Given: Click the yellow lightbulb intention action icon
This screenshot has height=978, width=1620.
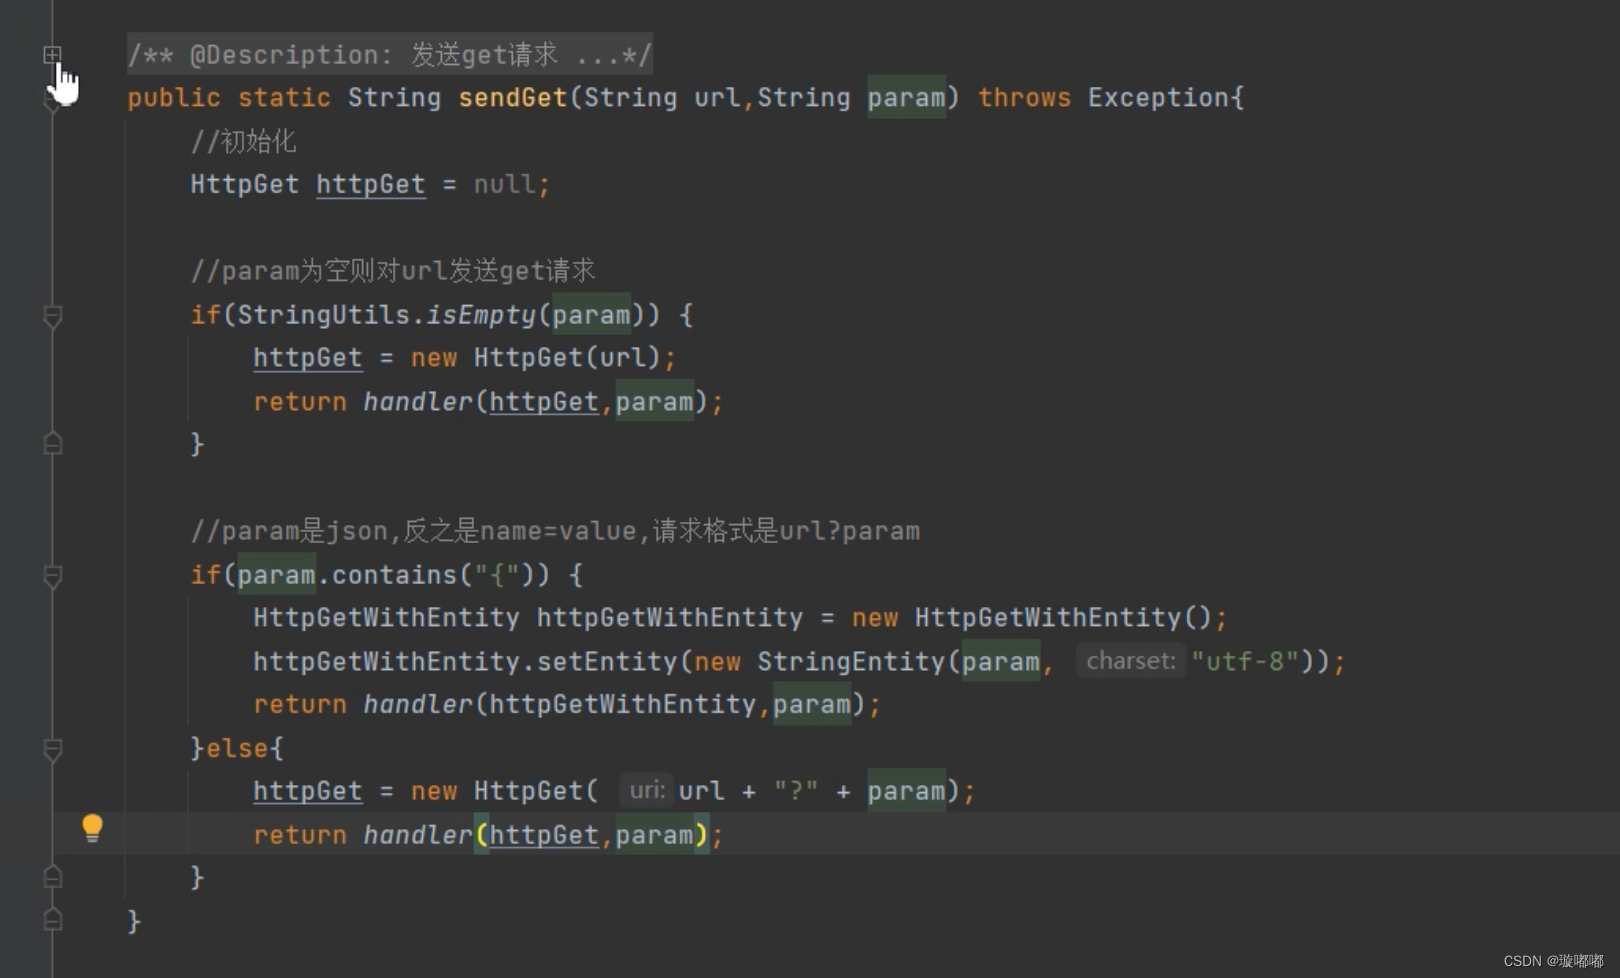Looking at the screenshot, I should pos(92,828).
